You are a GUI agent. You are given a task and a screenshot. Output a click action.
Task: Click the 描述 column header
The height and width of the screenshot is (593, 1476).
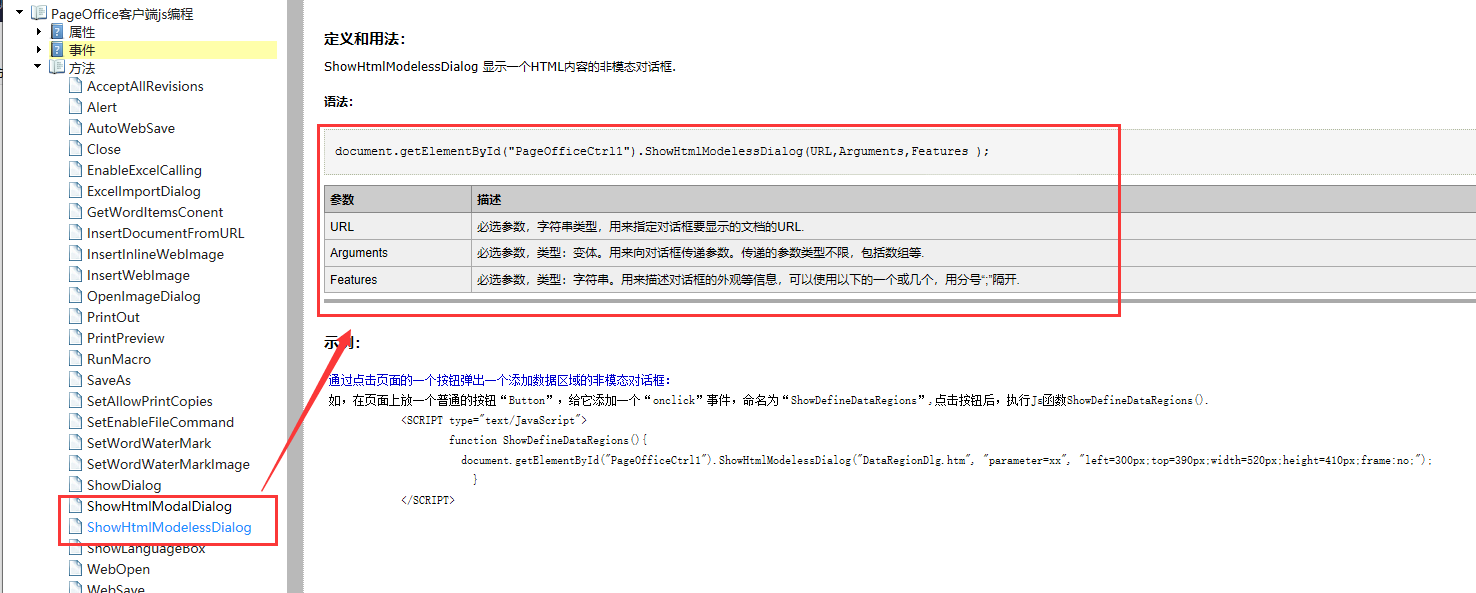click(x=973, y=200)
